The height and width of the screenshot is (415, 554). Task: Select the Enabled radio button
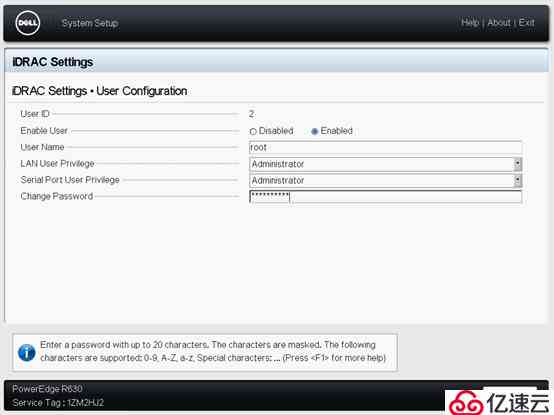click(314, 131)
